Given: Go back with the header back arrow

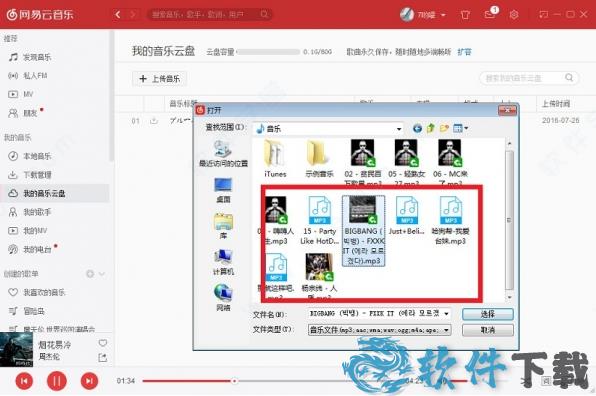Looking at the screenshot, I should pyautogui.click(x=118, y=14).
